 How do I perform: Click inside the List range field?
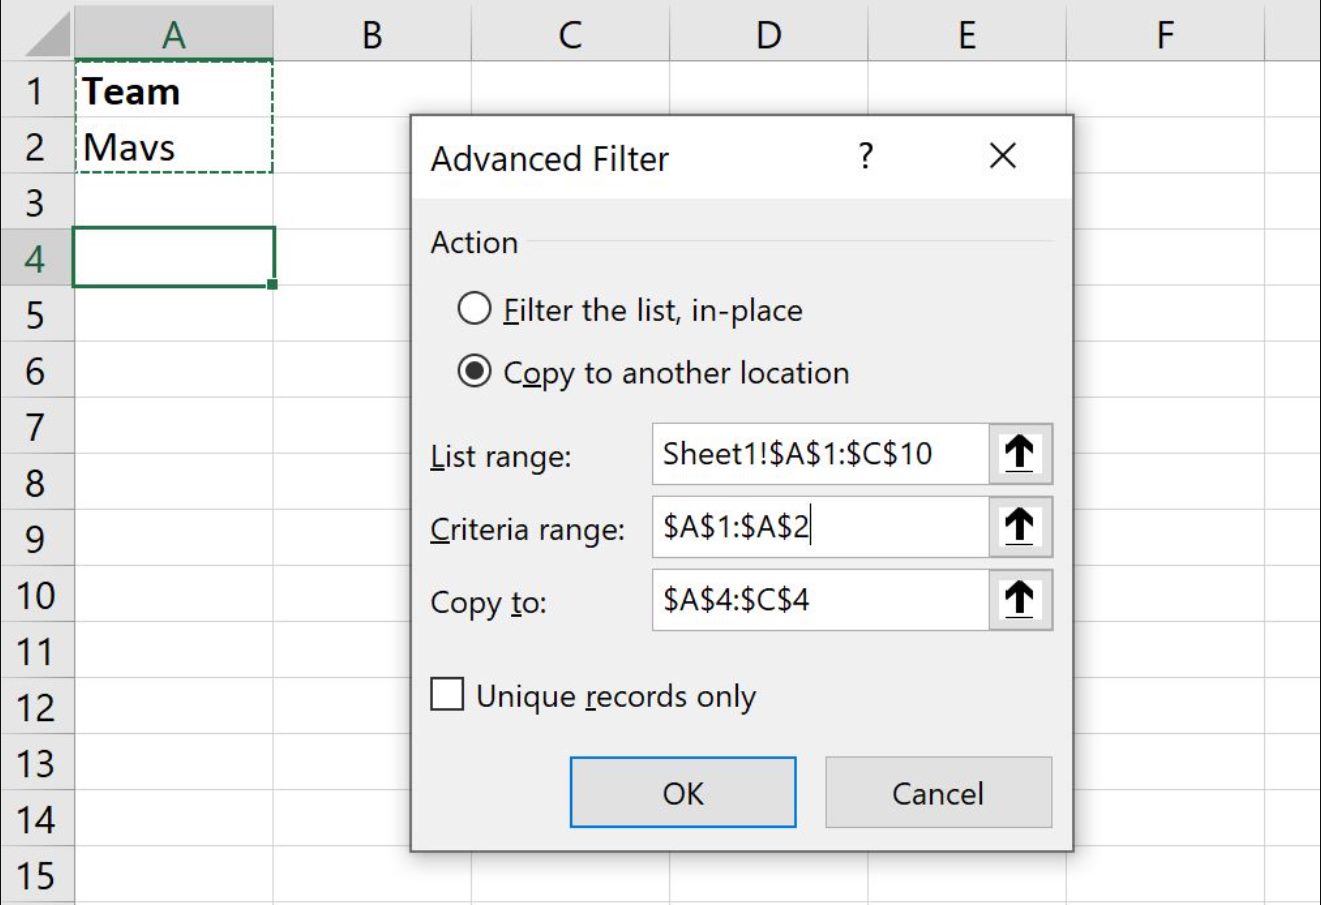[x=820, y=454]
